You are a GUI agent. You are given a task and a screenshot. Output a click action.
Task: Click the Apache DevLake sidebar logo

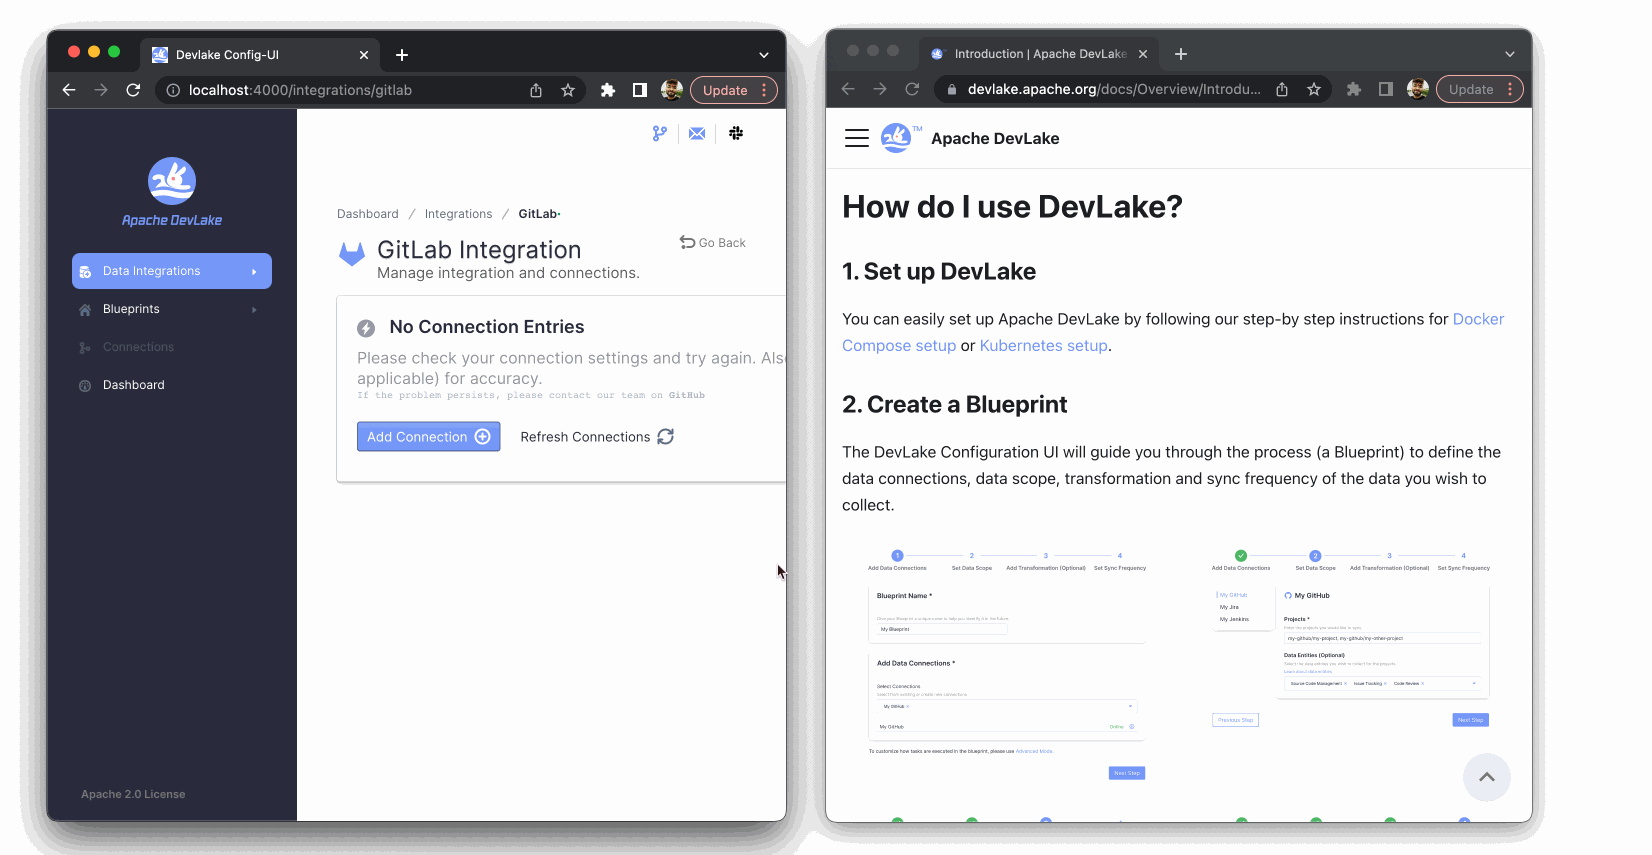[172, 192]
